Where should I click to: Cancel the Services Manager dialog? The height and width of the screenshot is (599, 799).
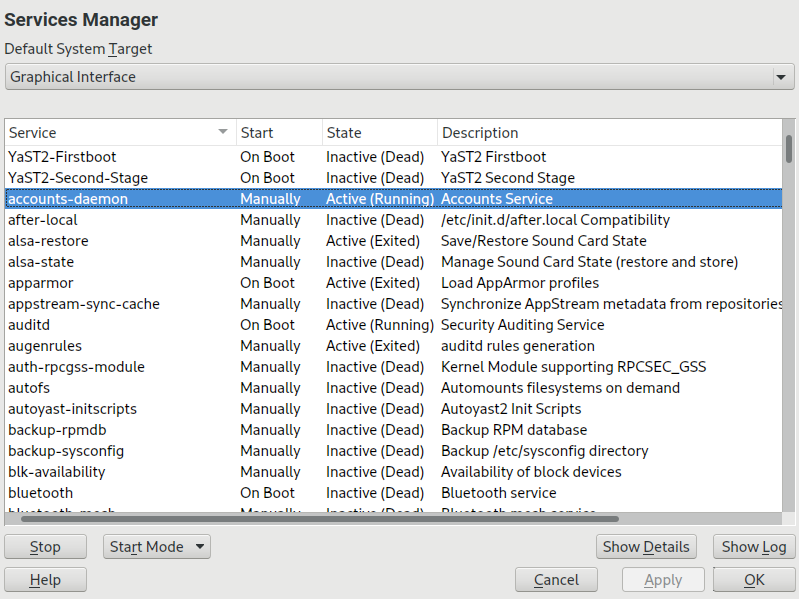556,580
